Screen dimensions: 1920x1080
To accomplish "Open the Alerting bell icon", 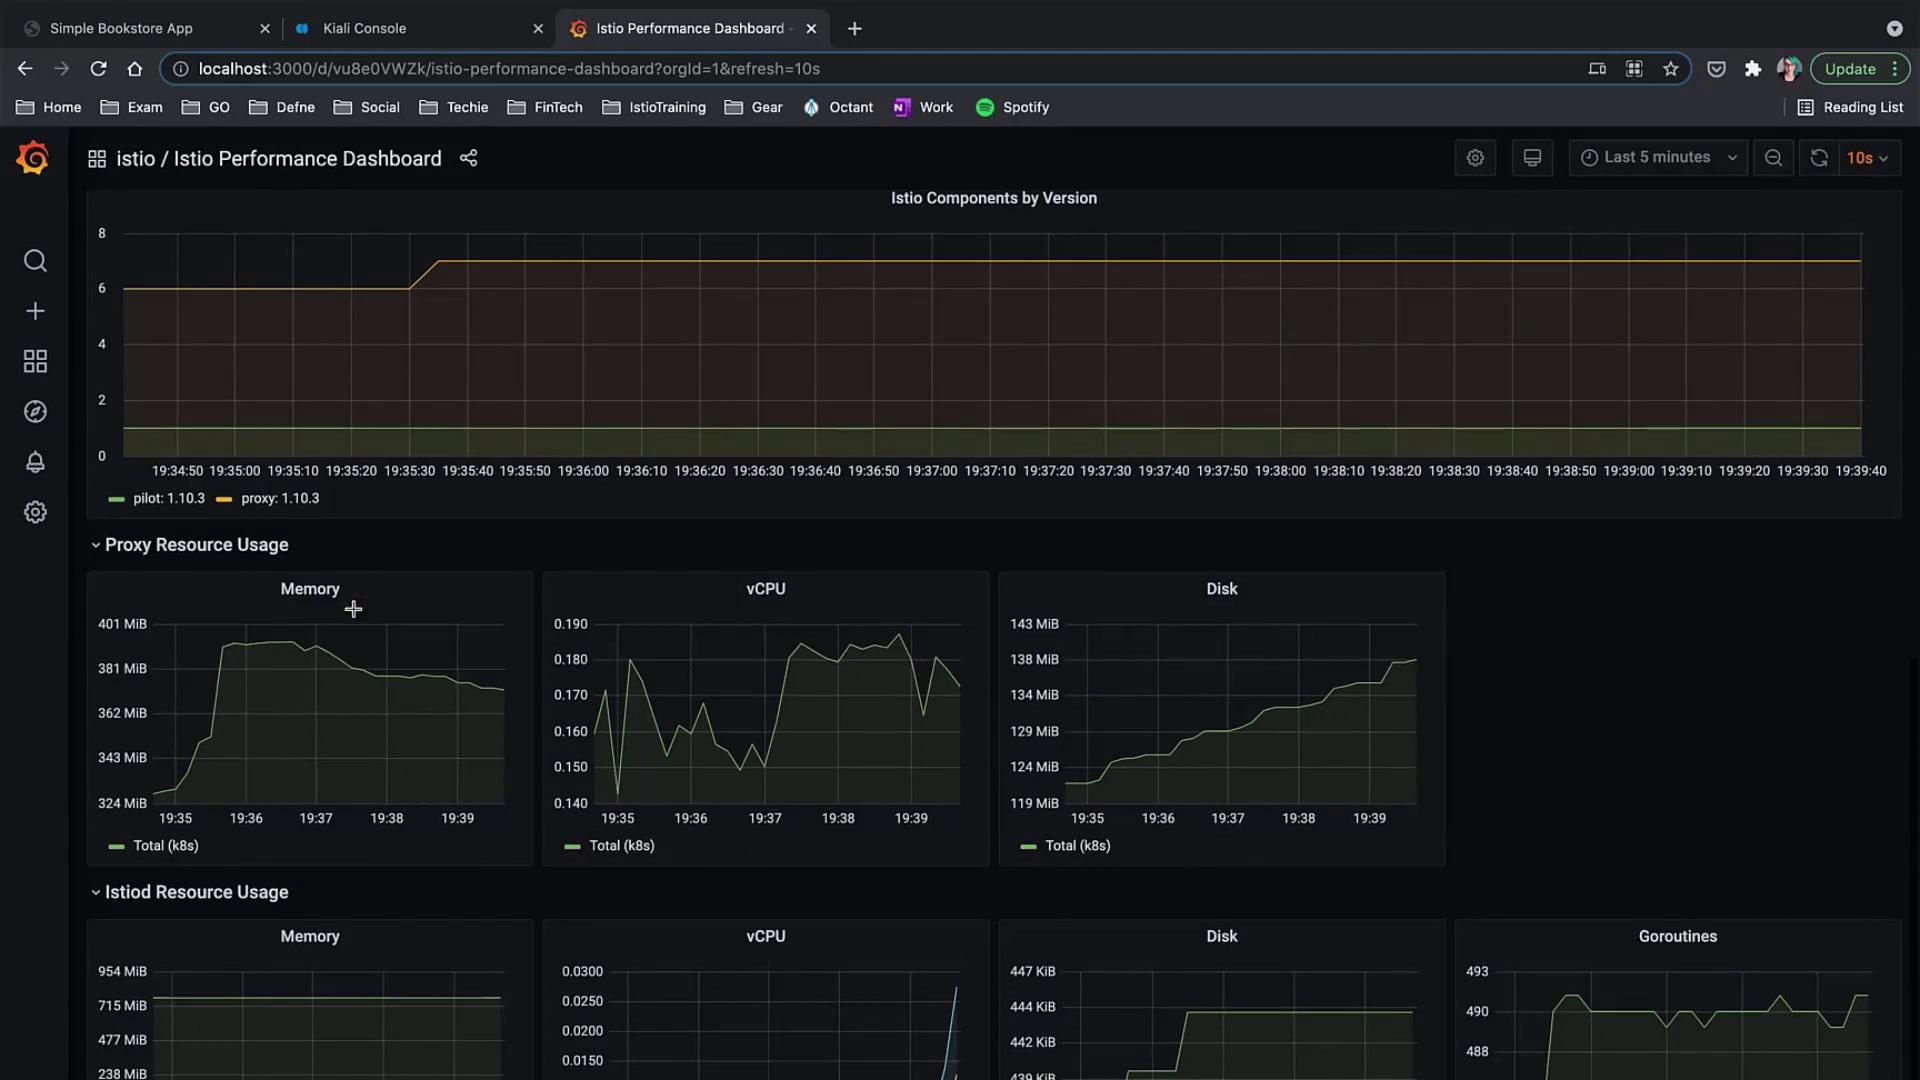I will (x=35, y=462).
